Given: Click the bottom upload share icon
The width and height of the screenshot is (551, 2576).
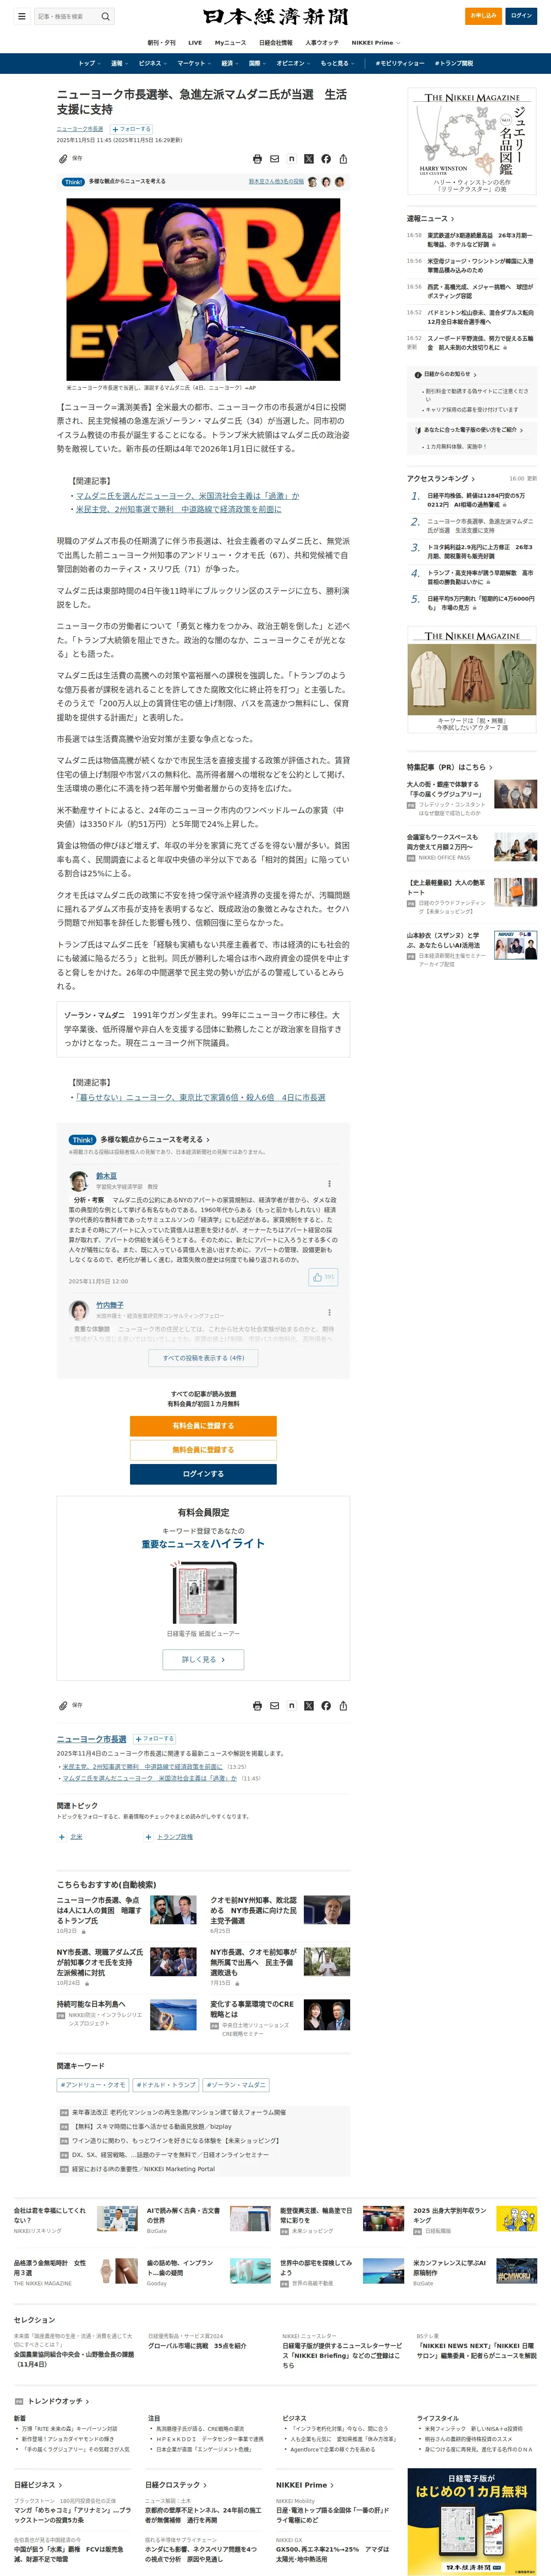Looking at the screenshot, I should tap(343, 1706).
